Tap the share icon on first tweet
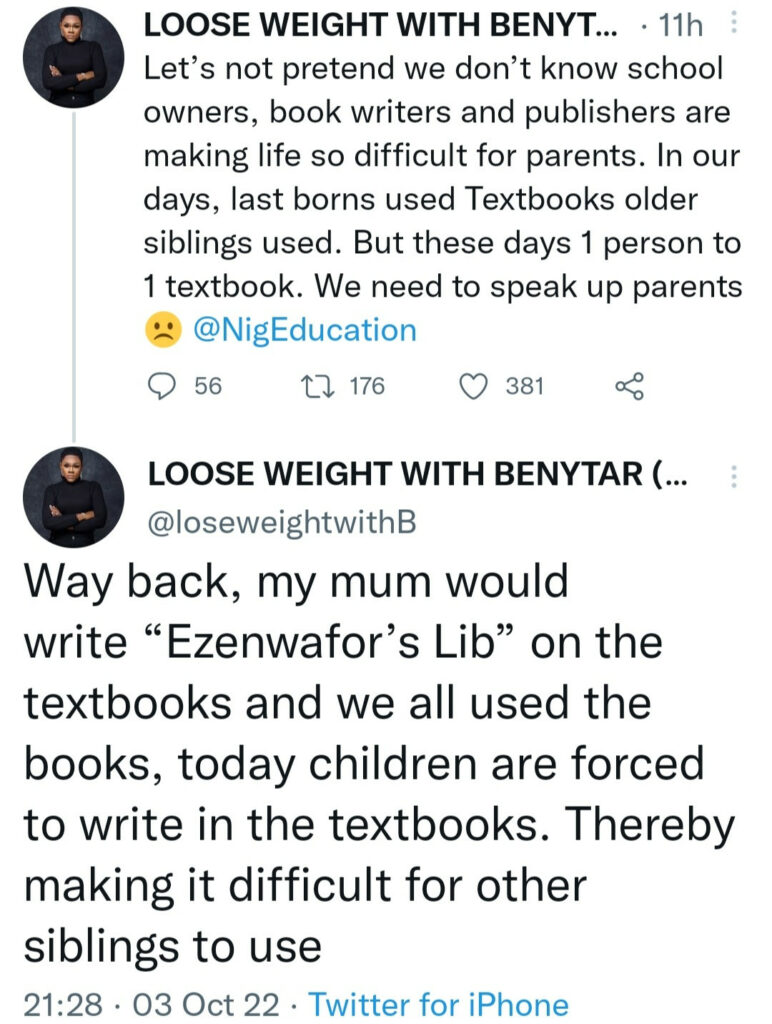This screenshot has width=772, height=1024. point(628,386)
